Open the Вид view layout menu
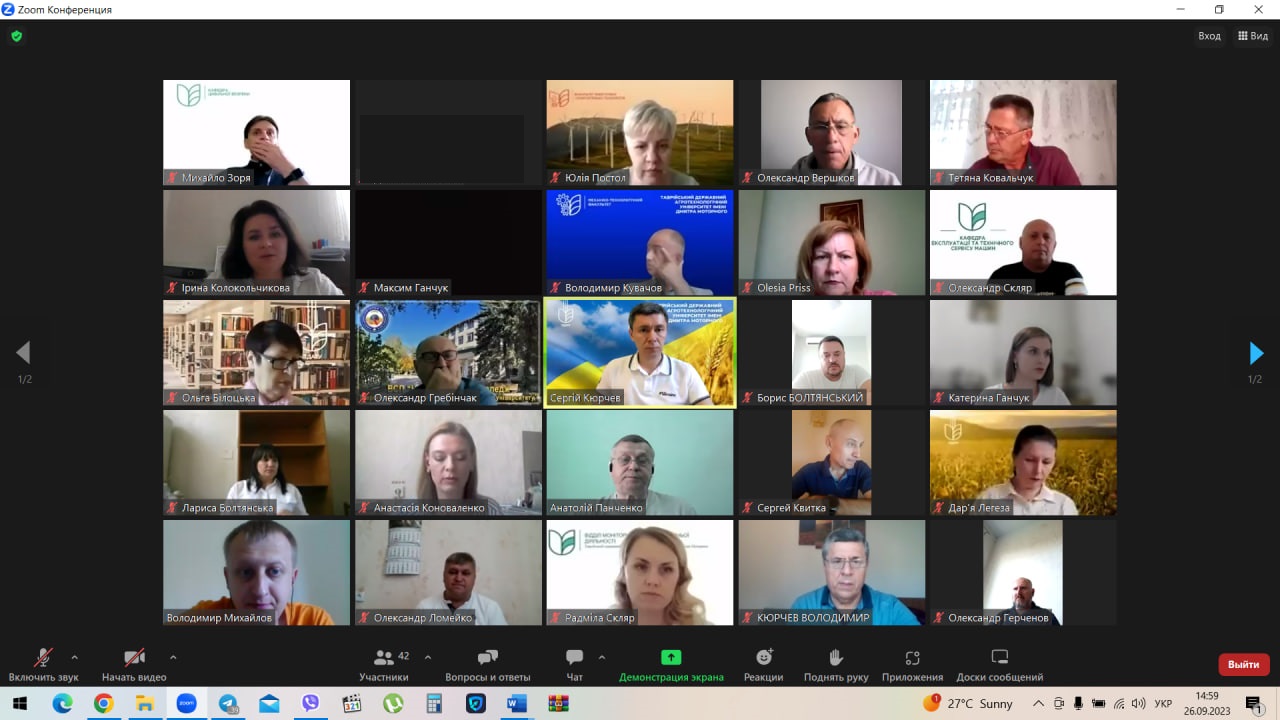This screenshot has width=1280, height=720. (1253, 36)
